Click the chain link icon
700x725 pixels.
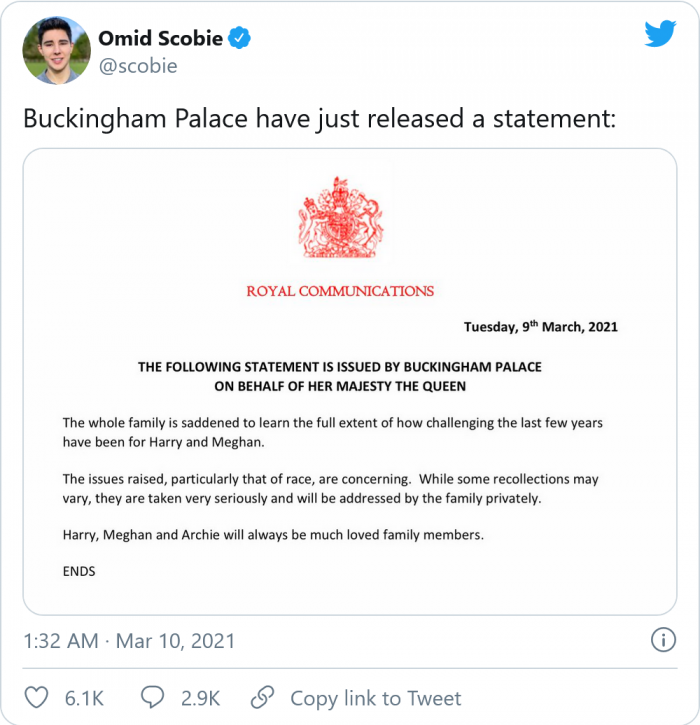(262, 697)
